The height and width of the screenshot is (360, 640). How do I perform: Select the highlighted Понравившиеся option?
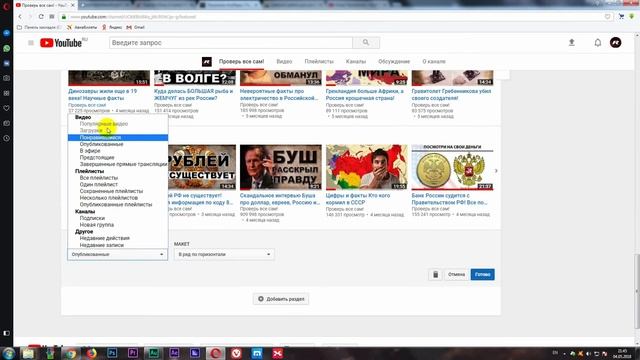coord(118,138)
